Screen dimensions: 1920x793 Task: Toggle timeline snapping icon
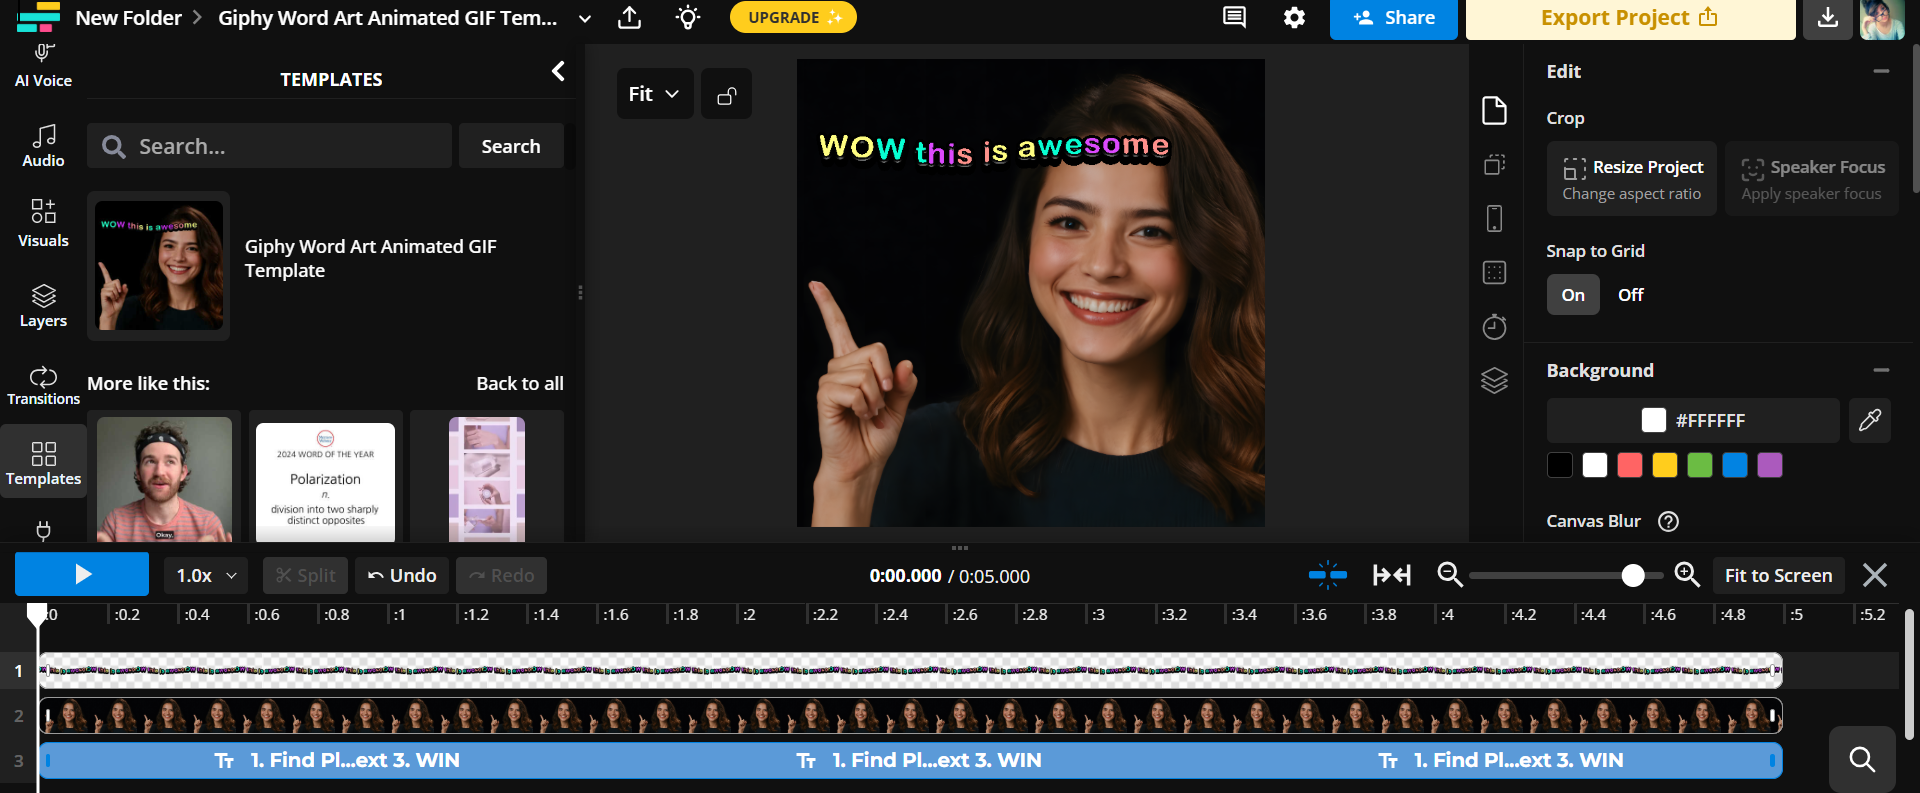1327,575
